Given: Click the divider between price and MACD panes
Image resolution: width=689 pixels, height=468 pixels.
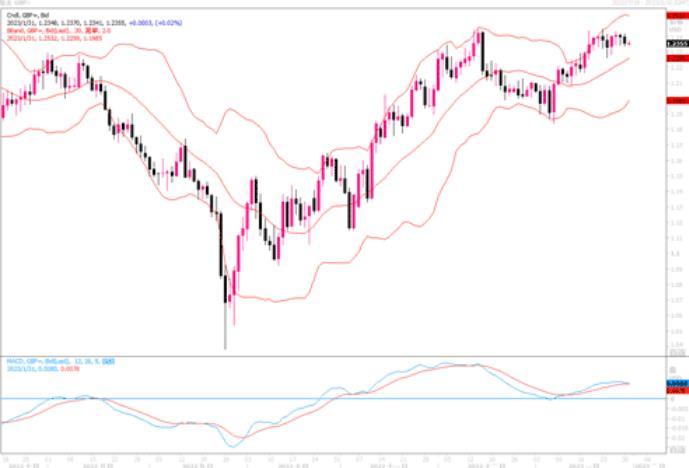Looking at the screenshot, I should coord(330,353).
